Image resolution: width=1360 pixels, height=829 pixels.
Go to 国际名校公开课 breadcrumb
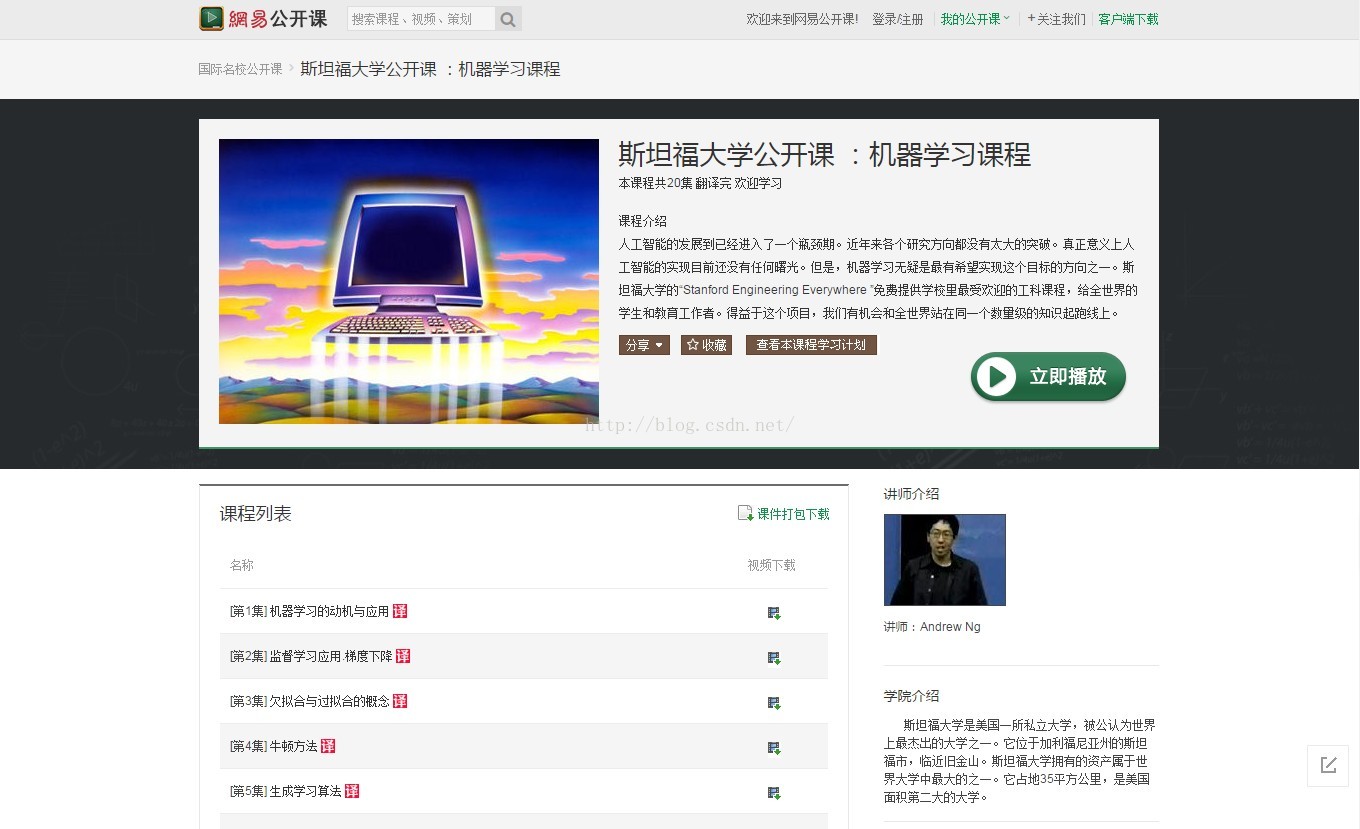click(240, 69)
